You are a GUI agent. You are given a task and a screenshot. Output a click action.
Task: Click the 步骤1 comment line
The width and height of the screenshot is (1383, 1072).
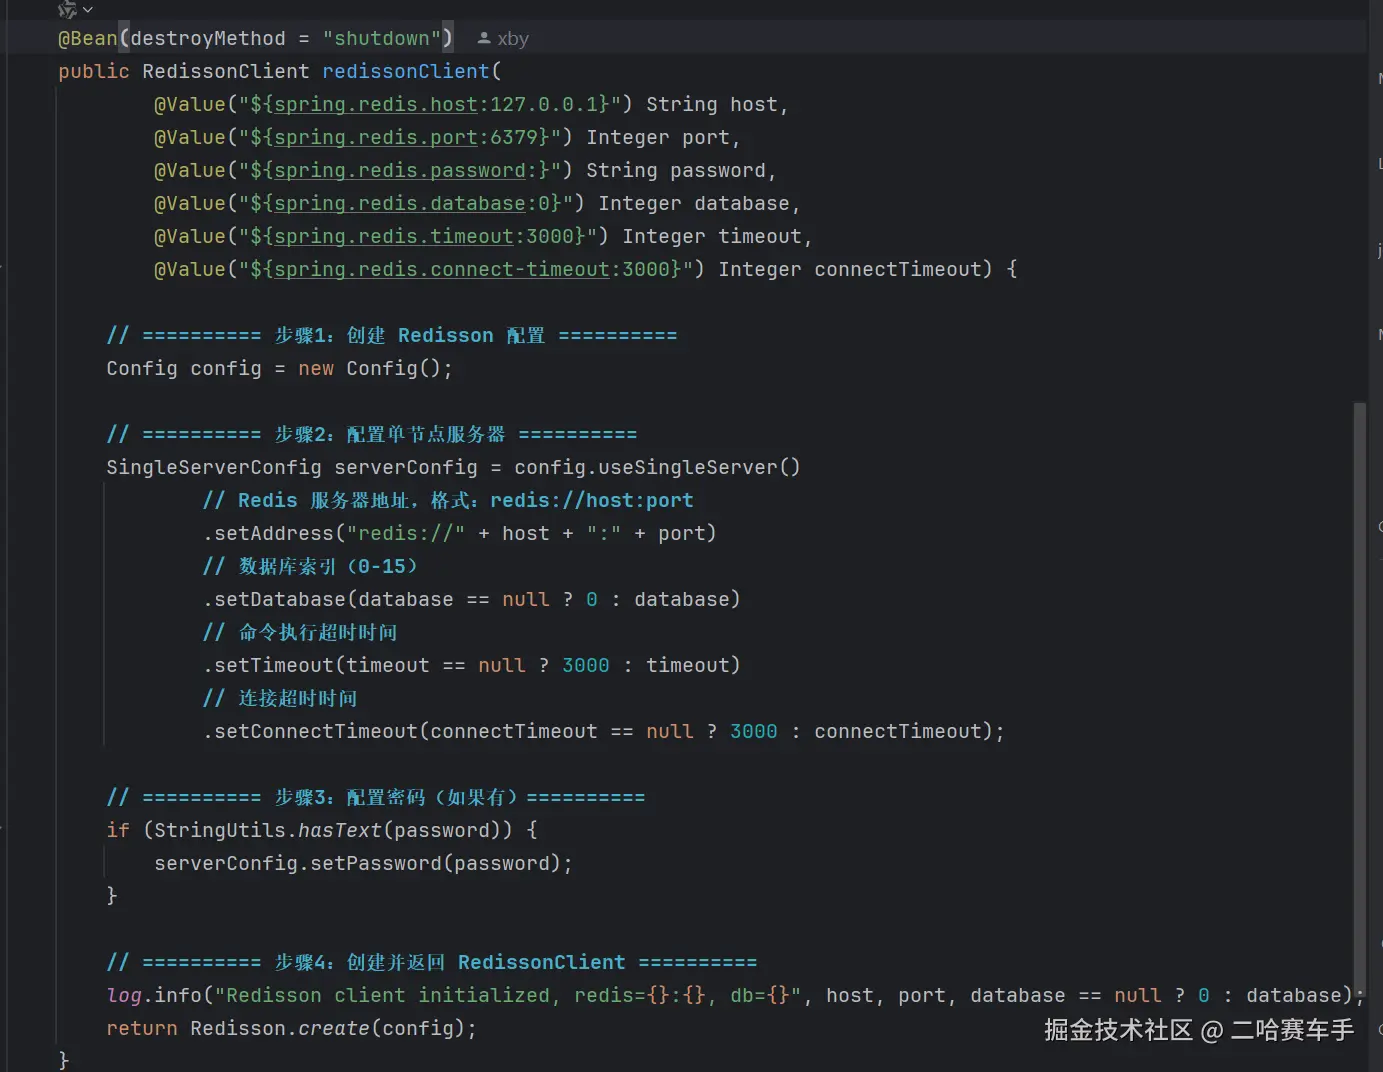pyautogui.click(x=392, y=335)
